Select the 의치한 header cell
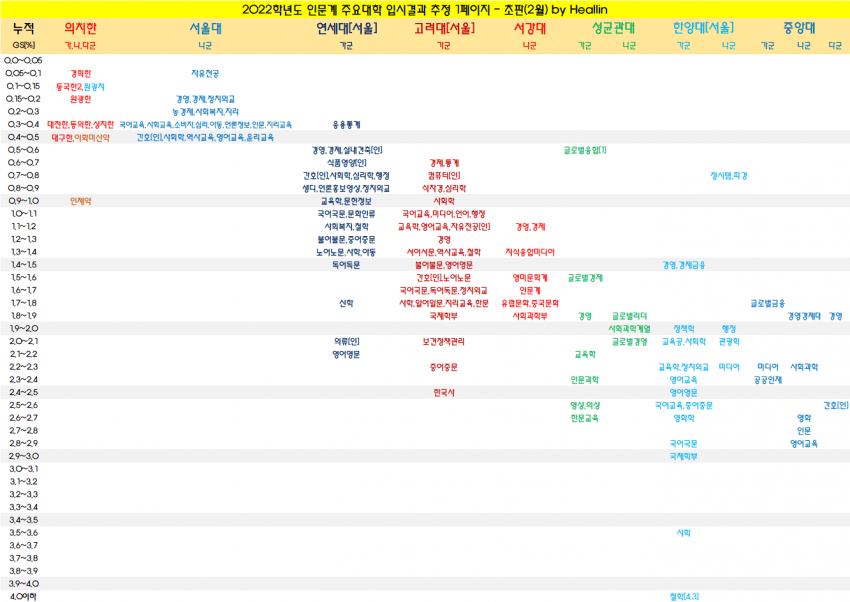The width and height of the screenshot is (850, 602). coord(80,29)
